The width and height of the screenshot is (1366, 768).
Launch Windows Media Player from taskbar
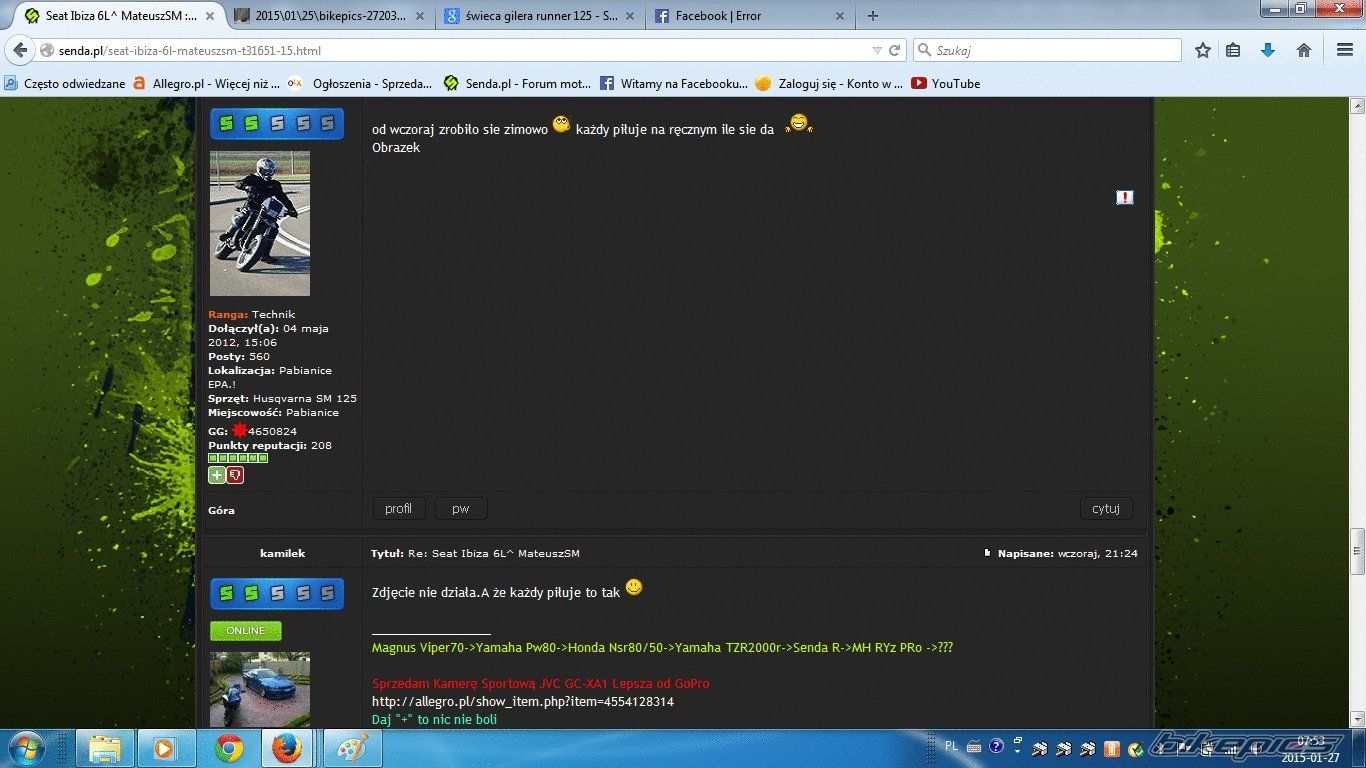[165, 748]
